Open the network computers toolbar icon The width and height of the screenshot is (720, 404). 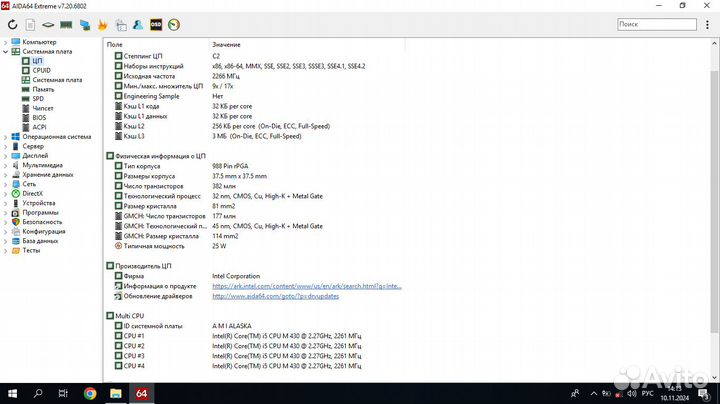point(85,25)
